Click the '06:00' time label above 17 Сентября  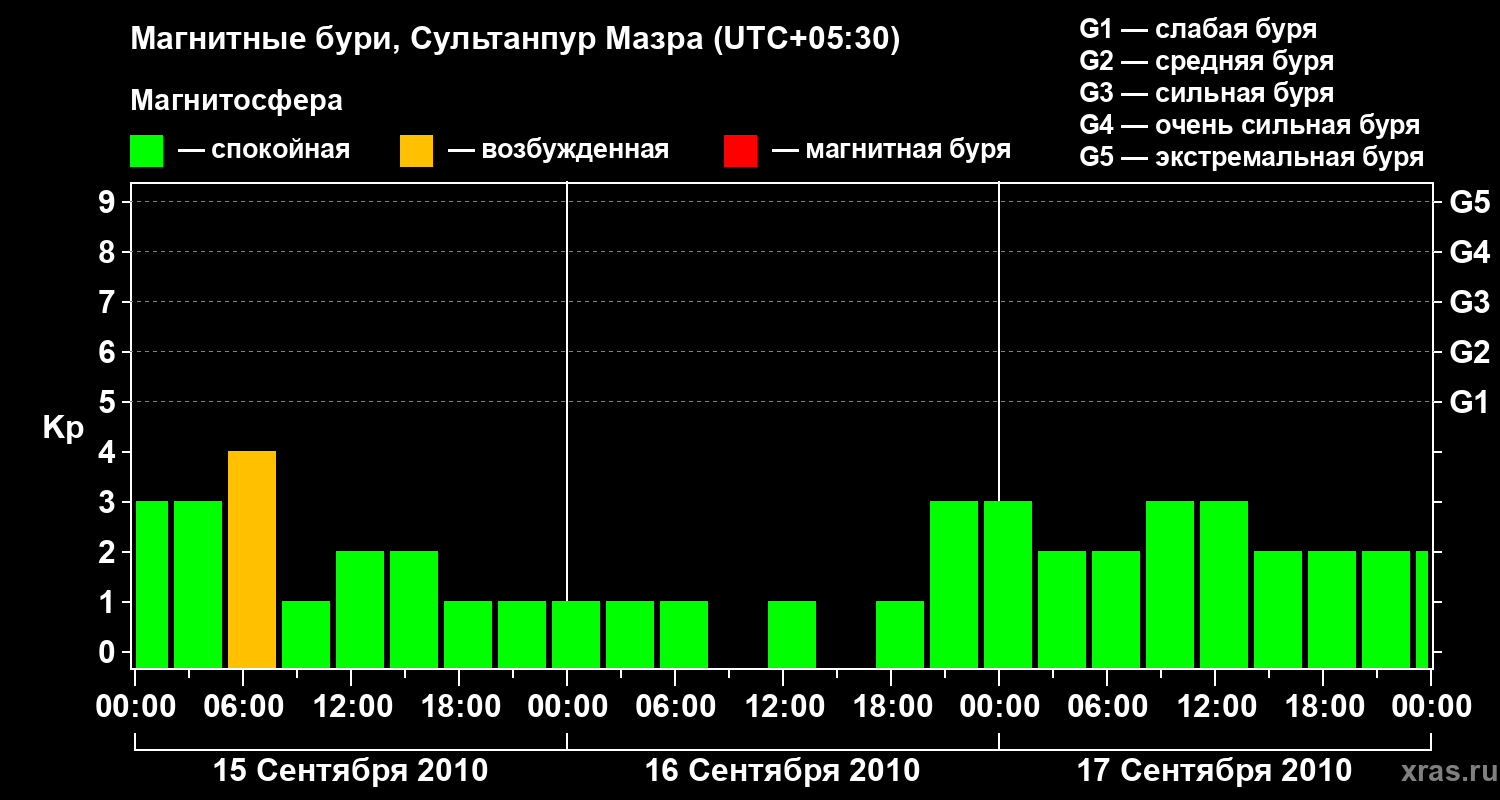tap(1106, 707)
